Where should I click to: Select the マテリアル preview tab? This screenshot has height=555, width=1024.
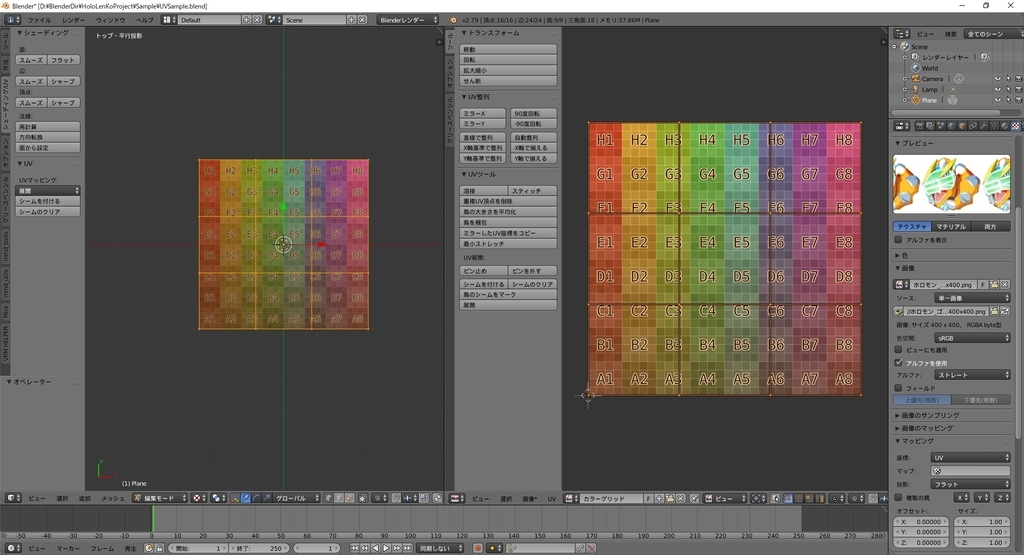pyautogui.click(x=951, y=227)
